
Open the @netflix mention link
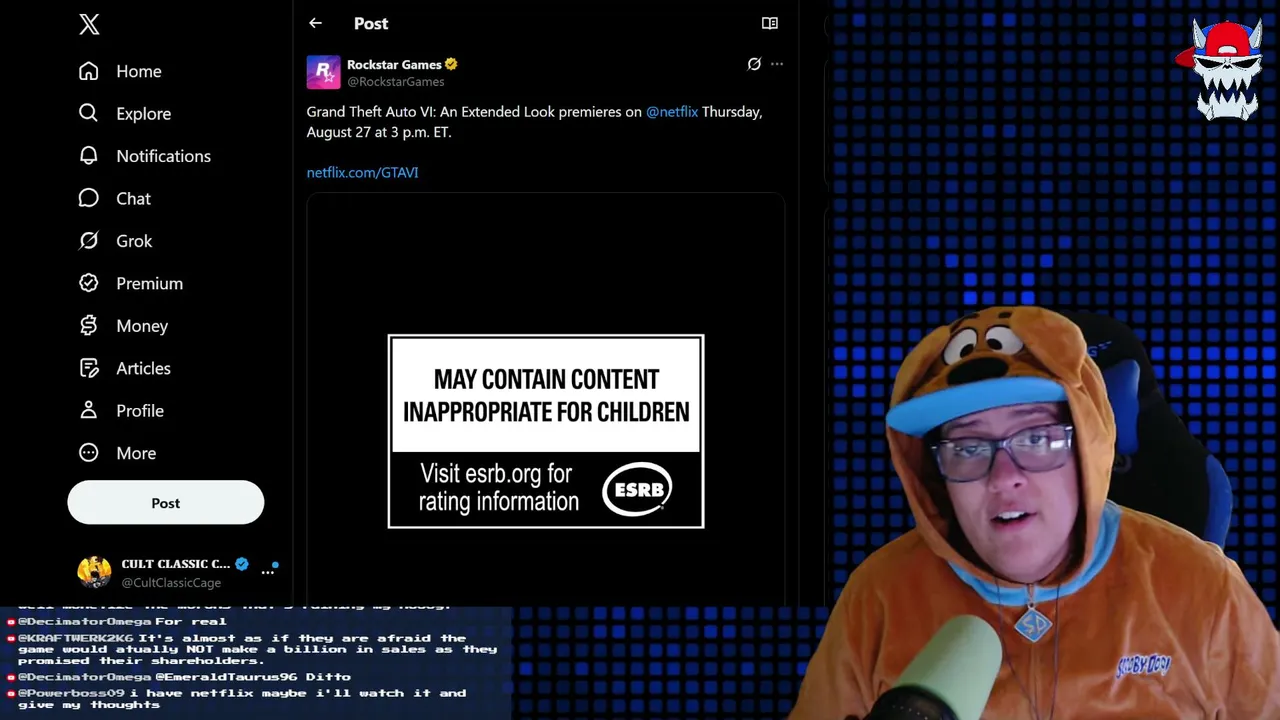coord(672,112)
